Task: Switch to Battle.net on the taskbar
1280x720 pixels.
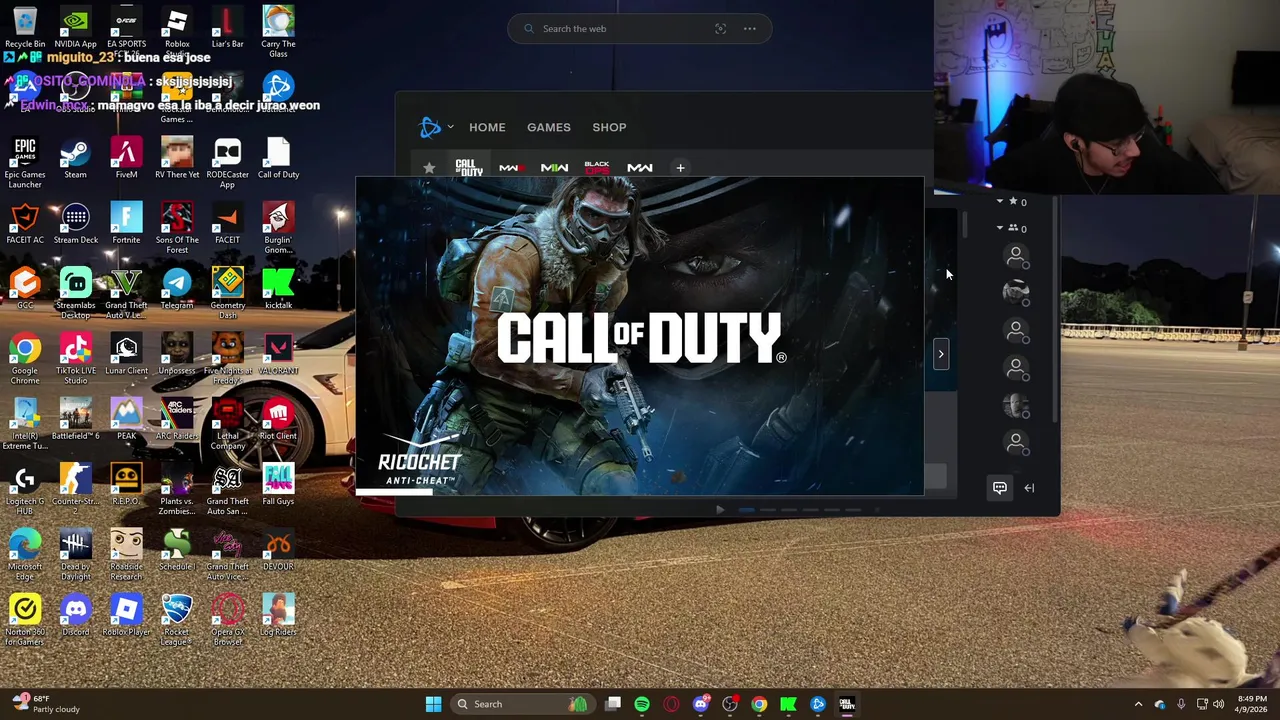Action: (818, 704)
